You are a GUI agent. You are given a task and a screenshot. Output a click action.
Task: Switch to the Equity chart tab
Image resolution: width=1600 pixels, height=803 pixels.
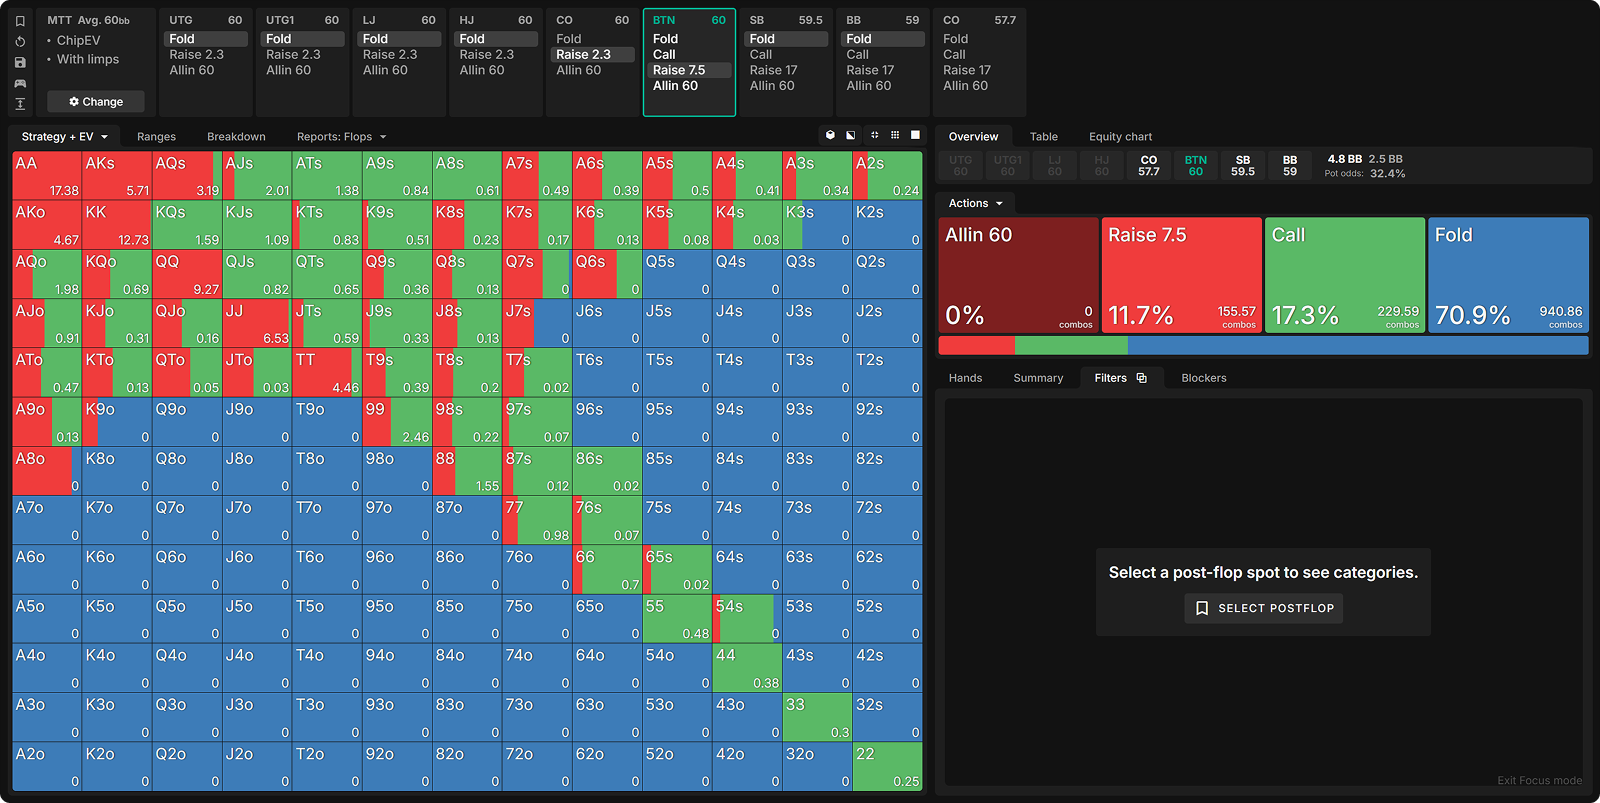tap(1120, 137)
